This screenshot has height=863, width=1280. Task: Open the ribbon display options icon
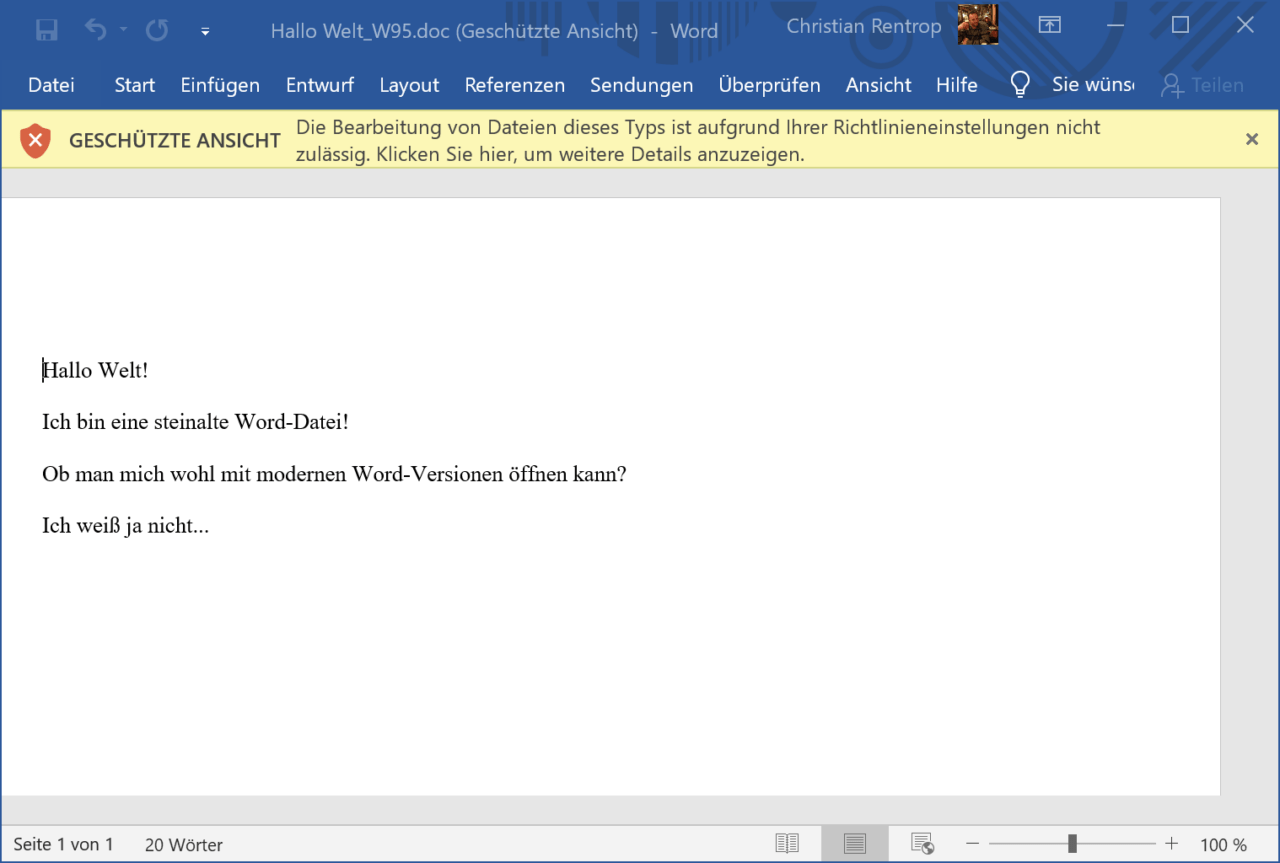point(1049,26)
